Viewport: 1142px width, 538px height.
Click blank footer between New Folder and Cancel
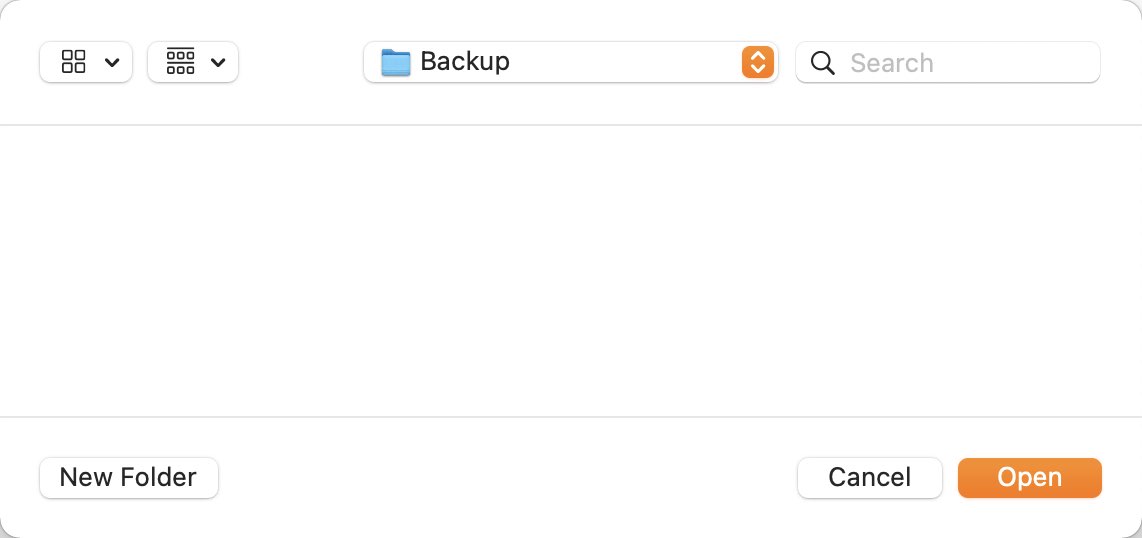(508, 478)
